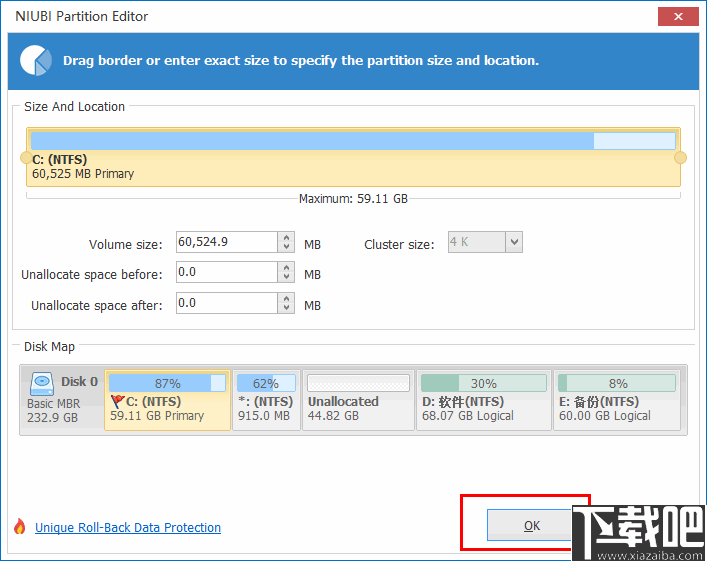Decrease Unallocate space after value

pos(286,308)
